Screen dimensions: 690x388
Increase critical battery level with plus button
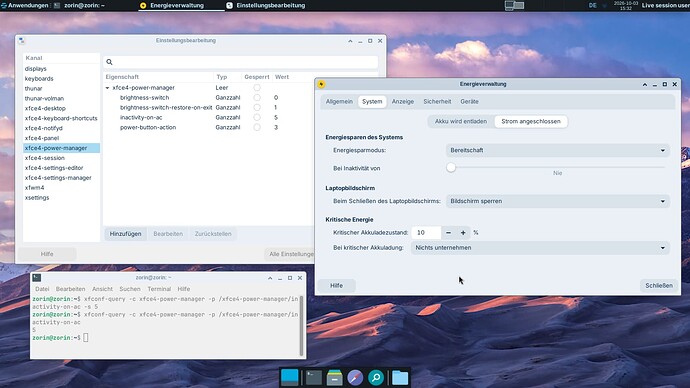coord(463,232)
